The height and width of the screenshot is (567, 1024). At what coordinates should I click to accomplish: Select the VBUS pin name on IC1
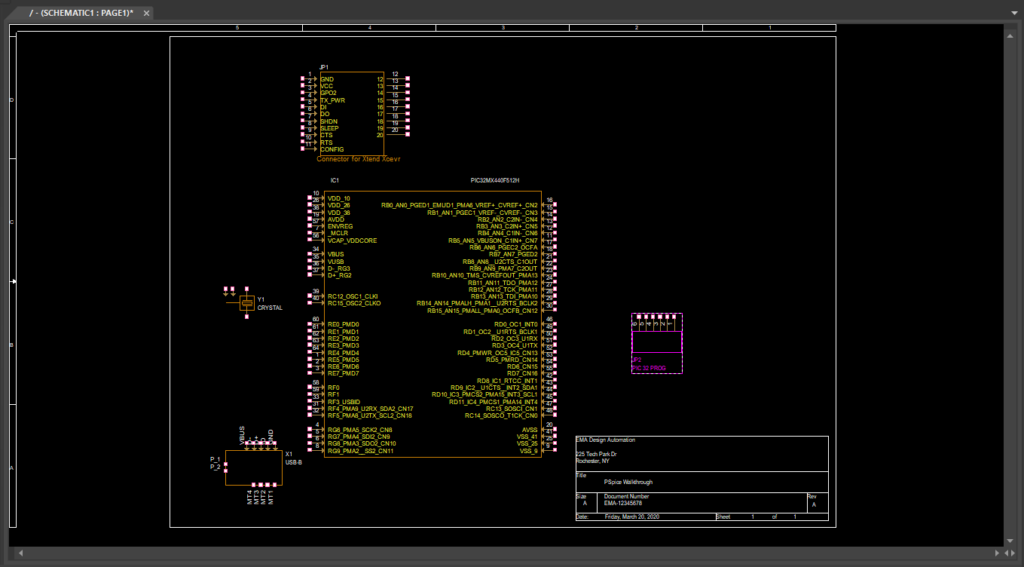336,255
